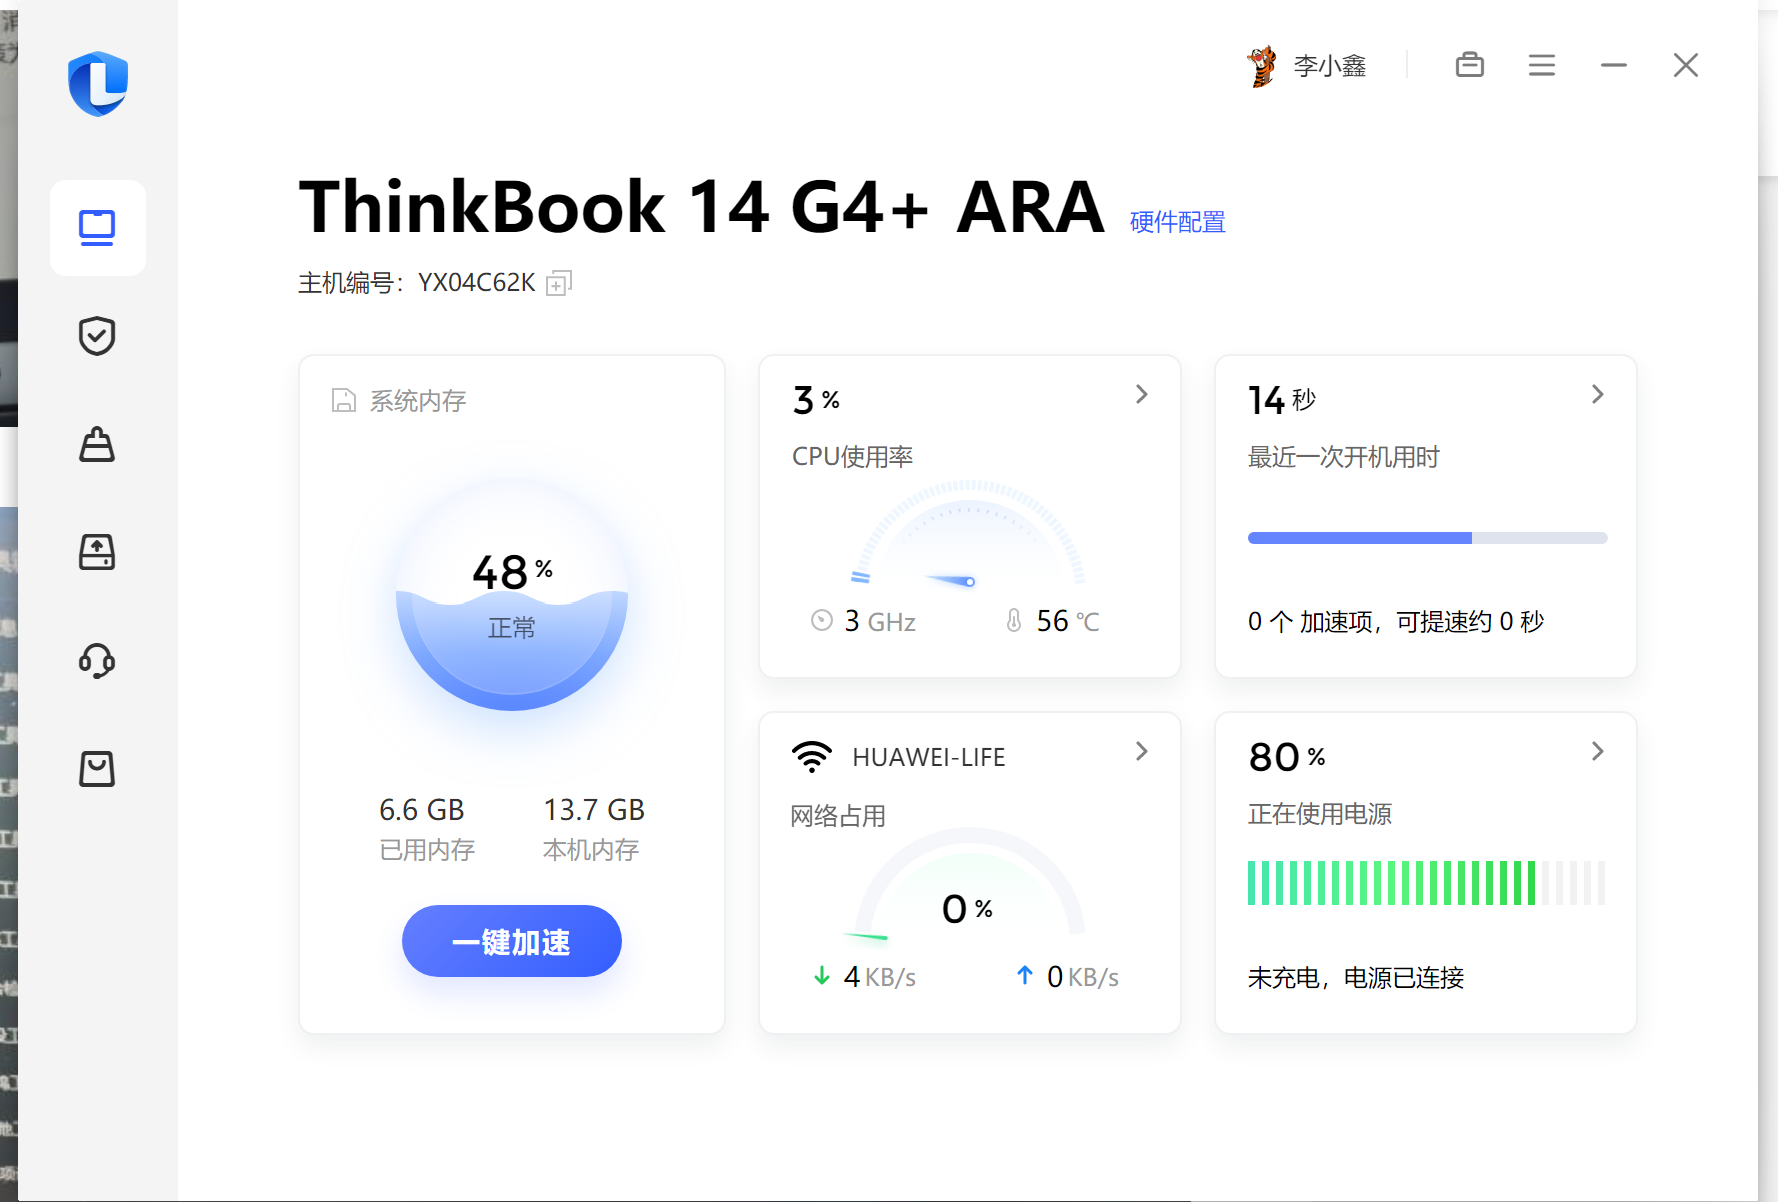Click the 未充电，电源已连接 status text

point(1355,977)
